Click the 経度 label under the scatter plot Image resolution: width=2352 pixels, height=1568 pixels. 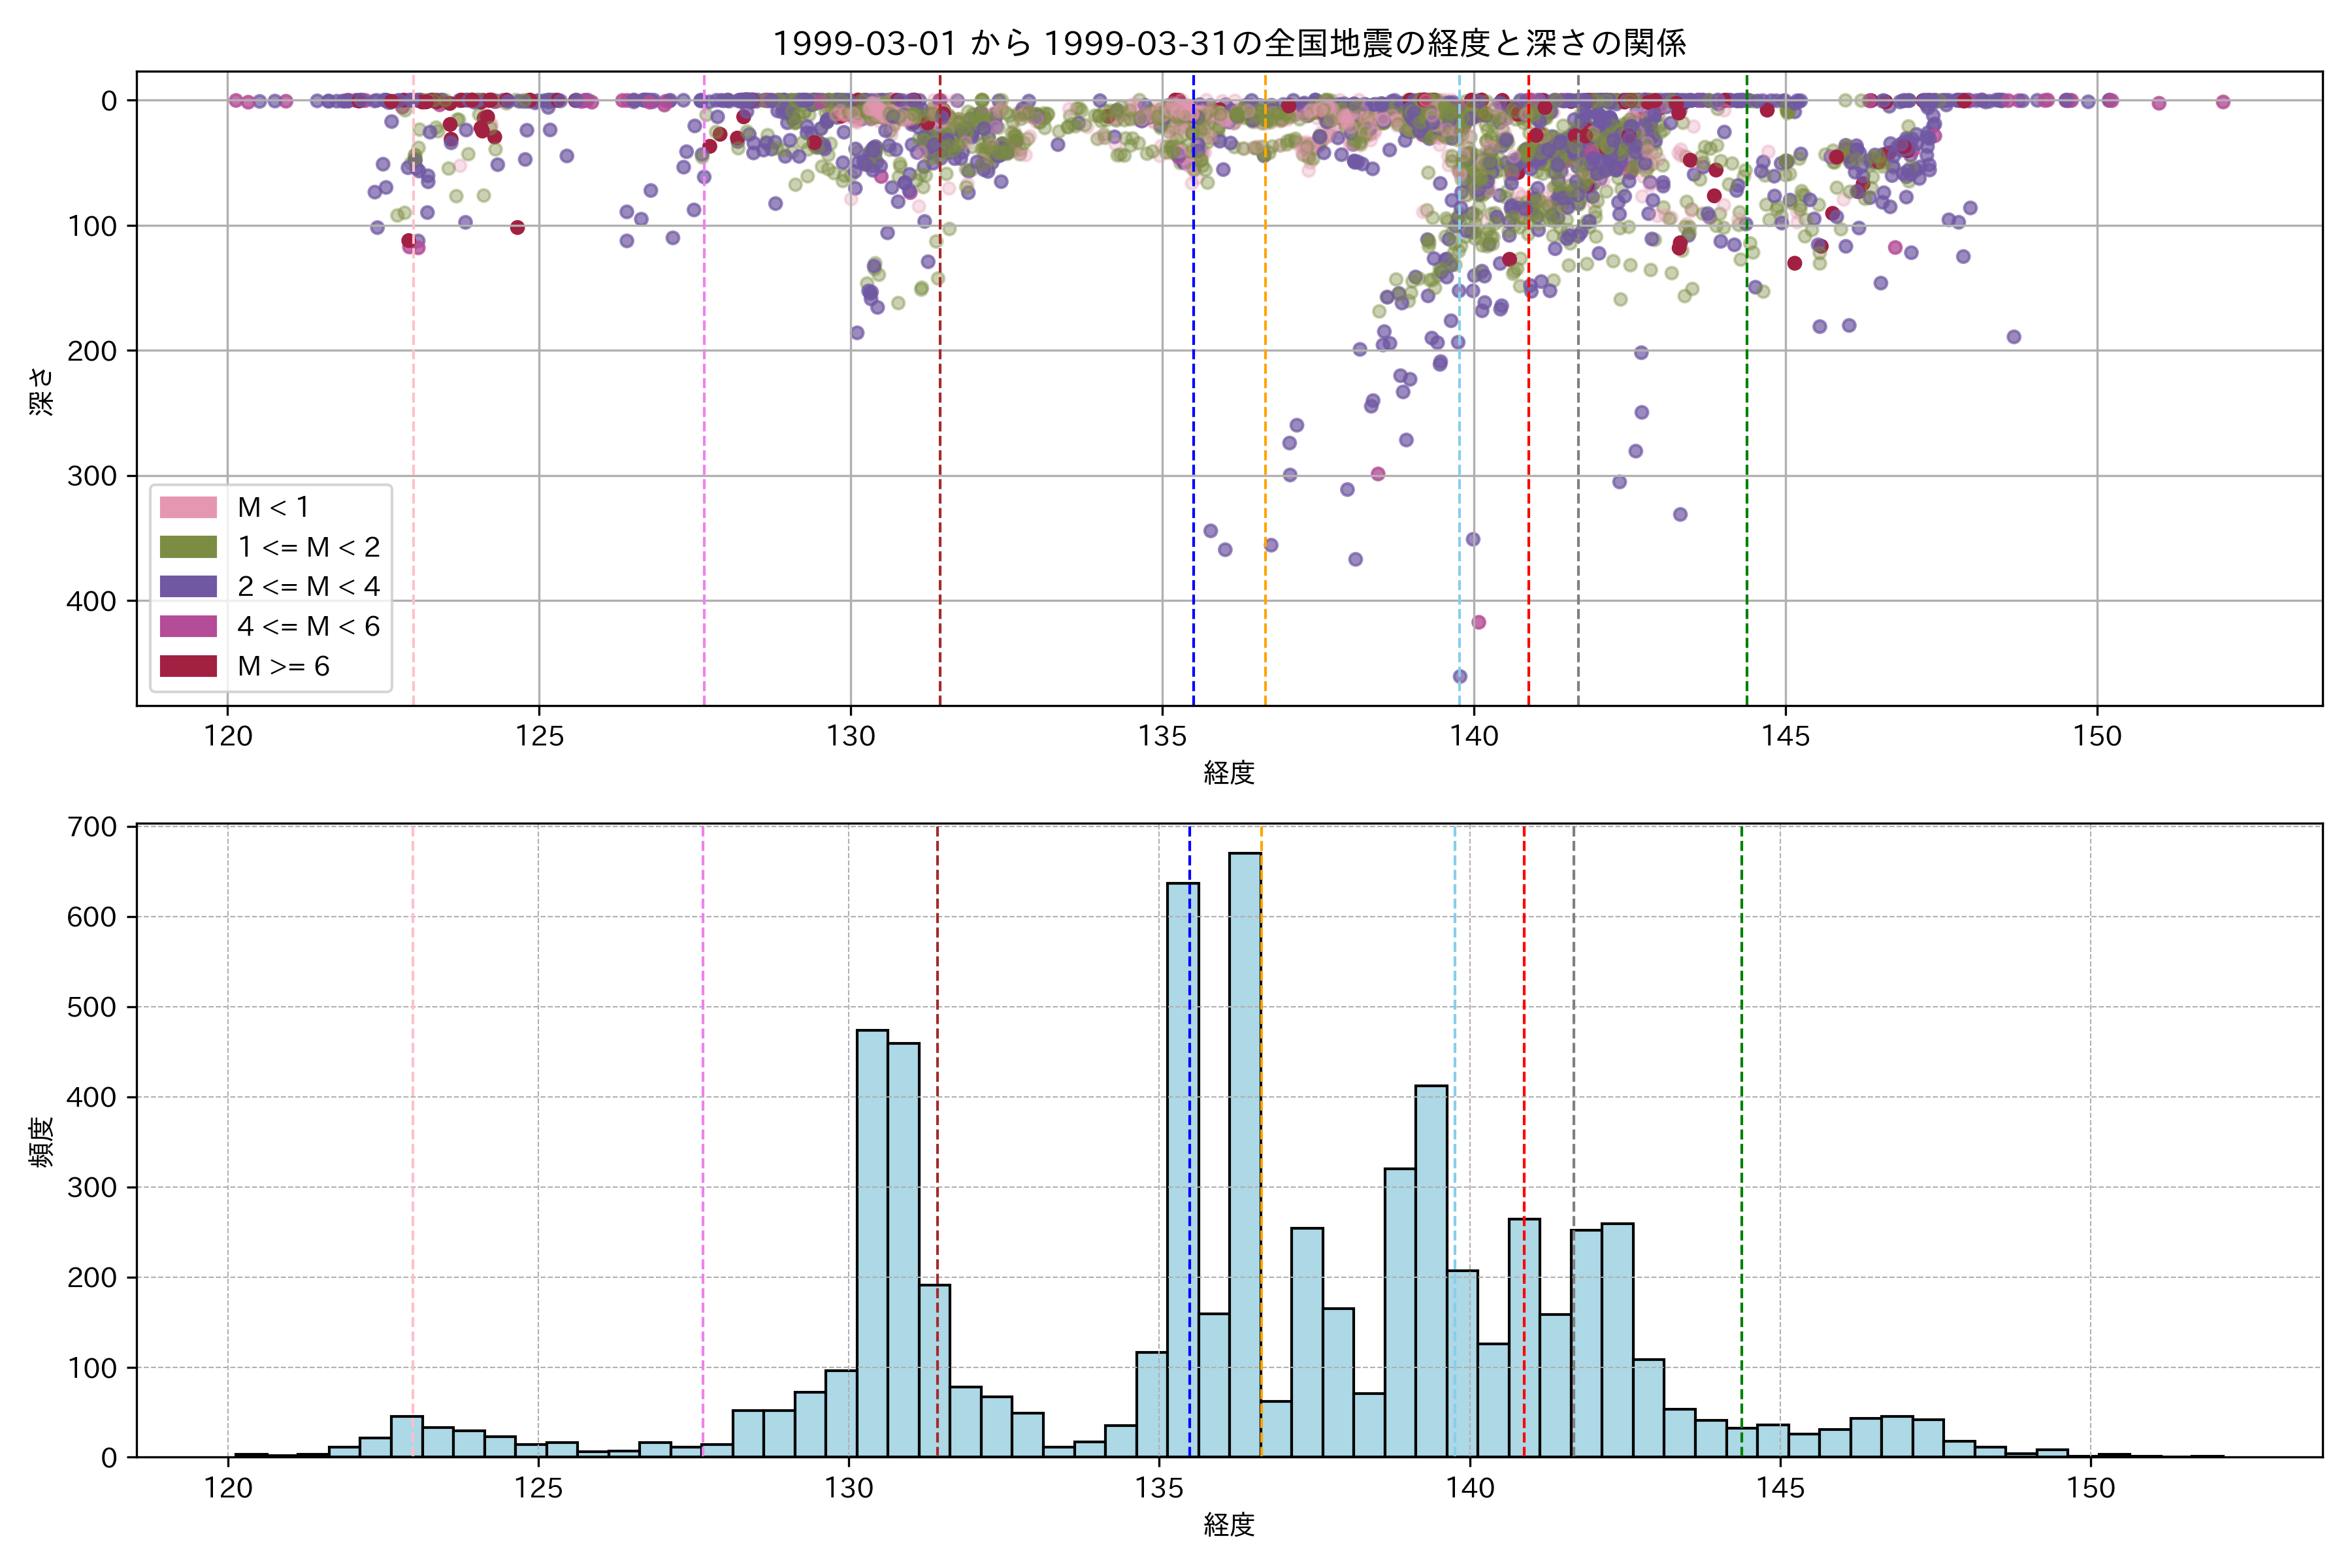1229,773
